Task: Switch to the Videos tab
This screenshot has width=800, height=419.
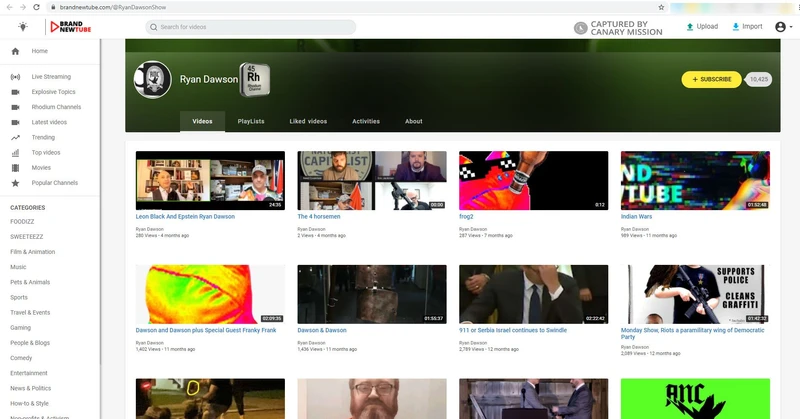Action: tap(202, 121)
